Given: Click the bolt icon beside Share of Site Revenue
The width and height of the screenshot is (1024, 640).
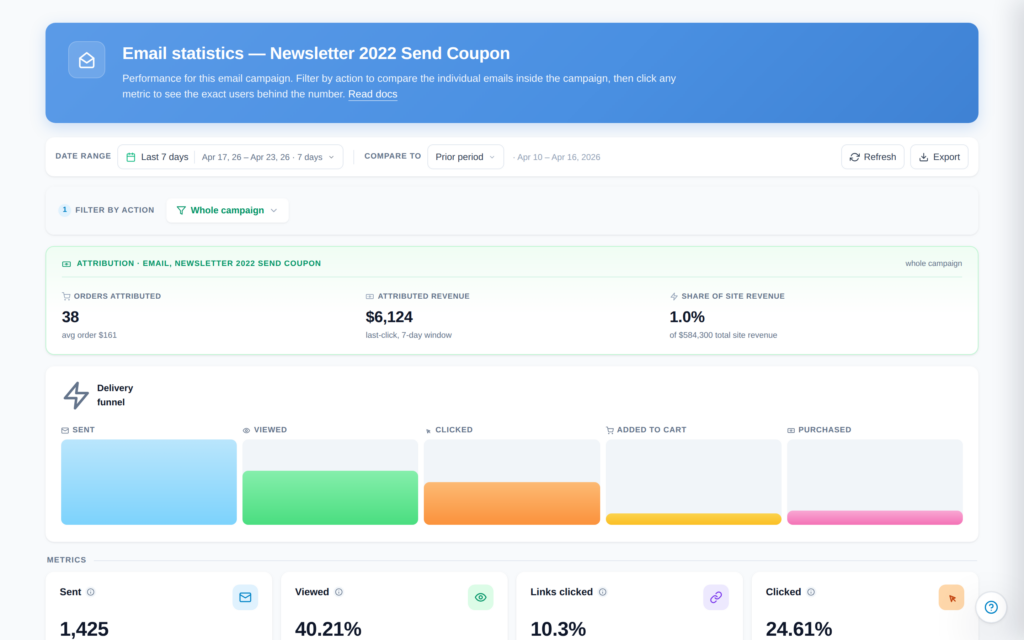Looking at the screenshot, I should point(674,296).
